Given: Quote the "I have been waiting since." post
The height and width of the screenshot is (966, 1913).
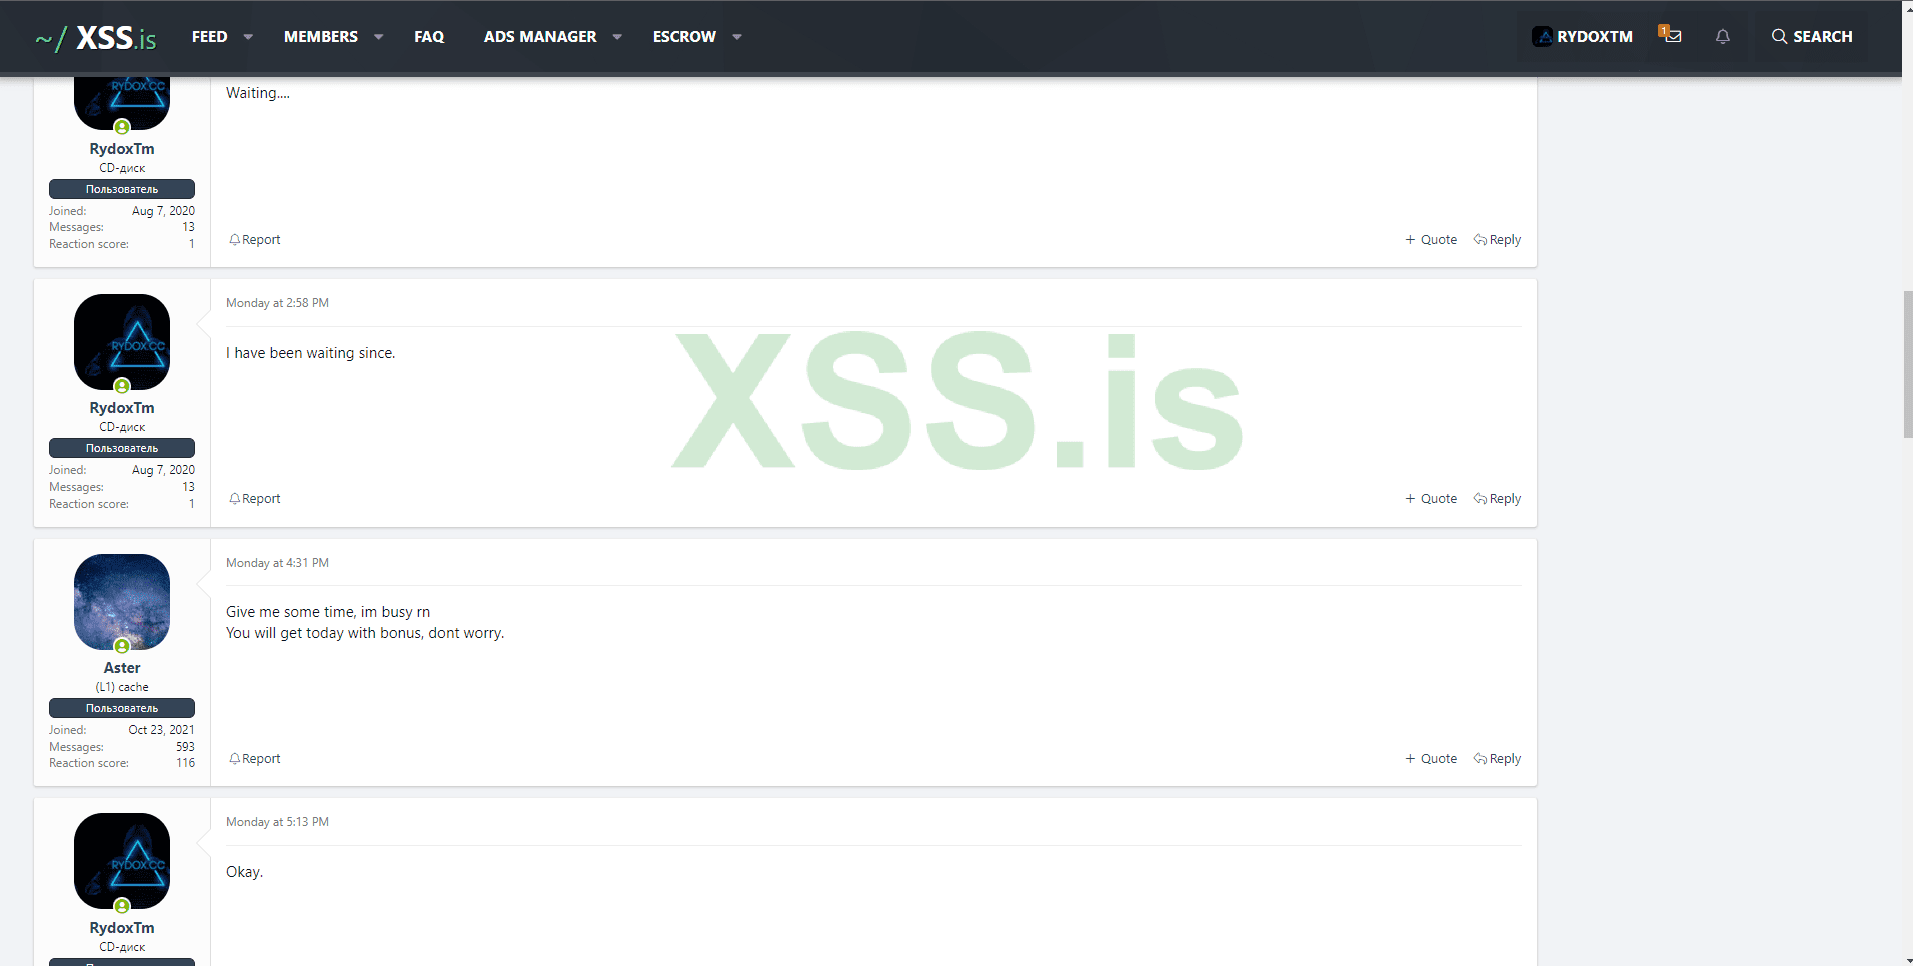Looking at the screenshot, I should [x=1431, y=499].
